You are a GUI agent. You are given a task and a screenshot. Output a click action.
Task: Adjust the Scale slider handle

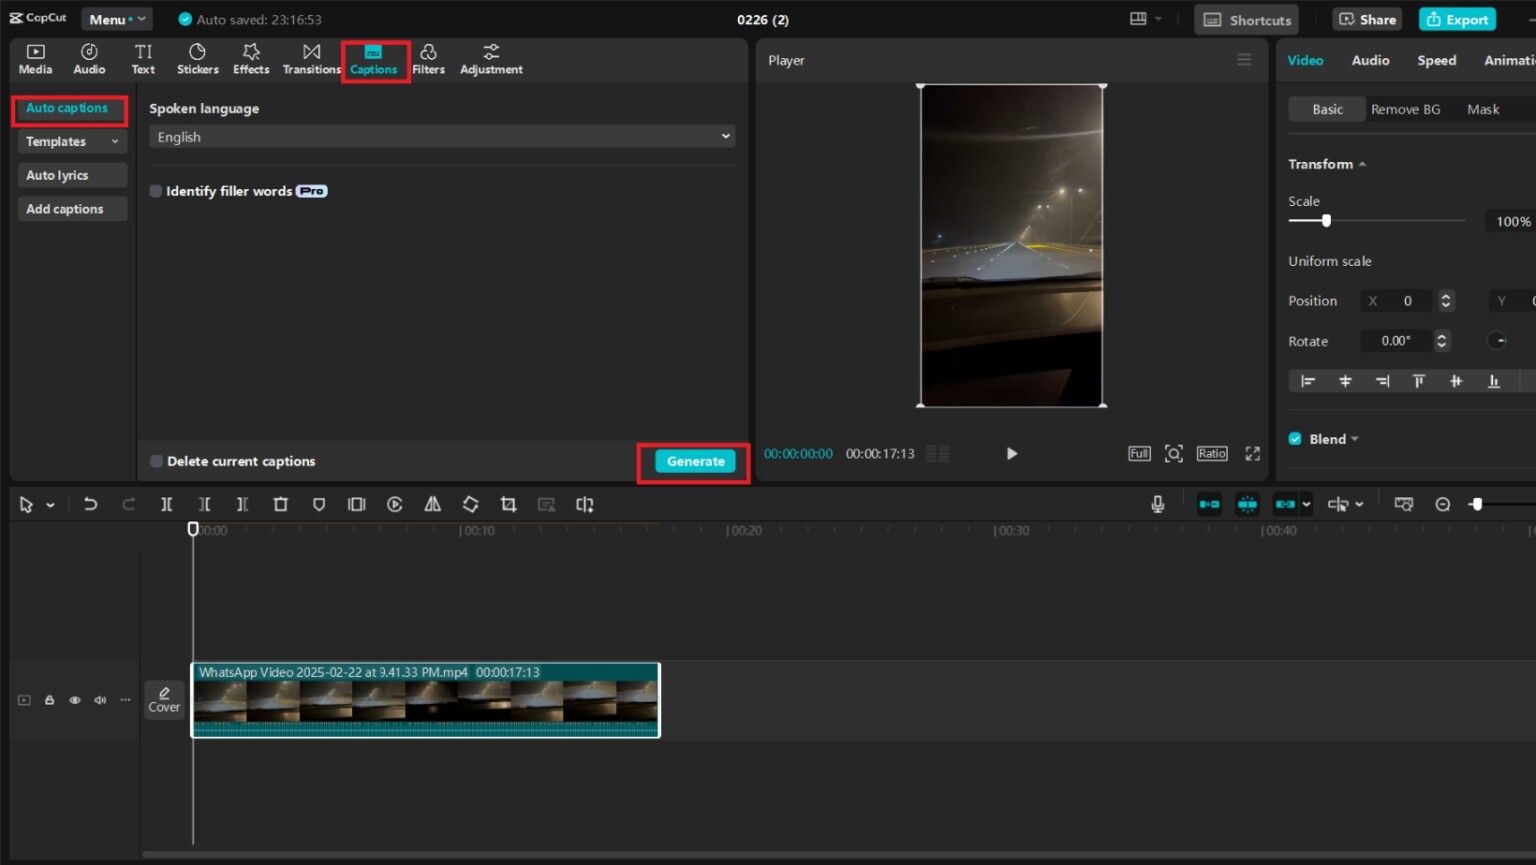click(1326, 221)
